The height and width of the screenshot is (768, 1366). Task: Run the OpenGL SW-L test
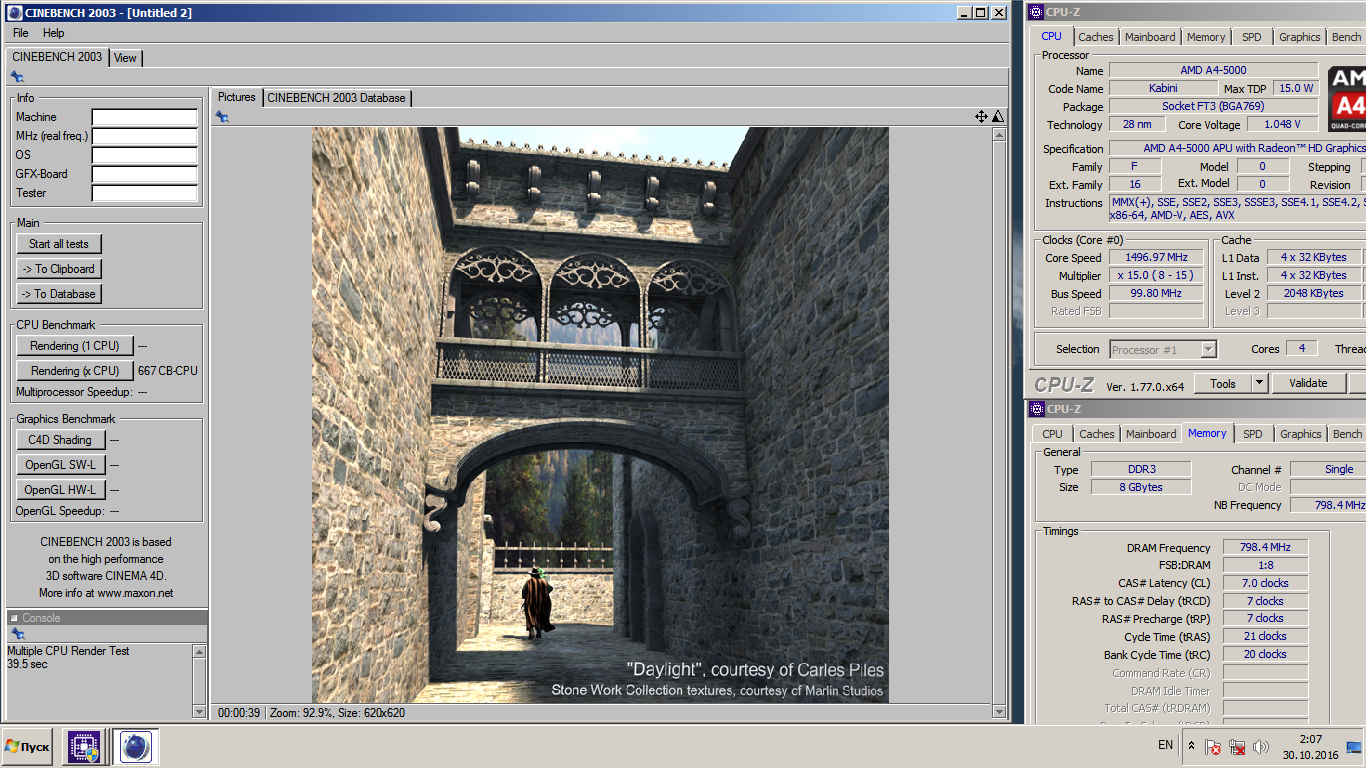60,465
